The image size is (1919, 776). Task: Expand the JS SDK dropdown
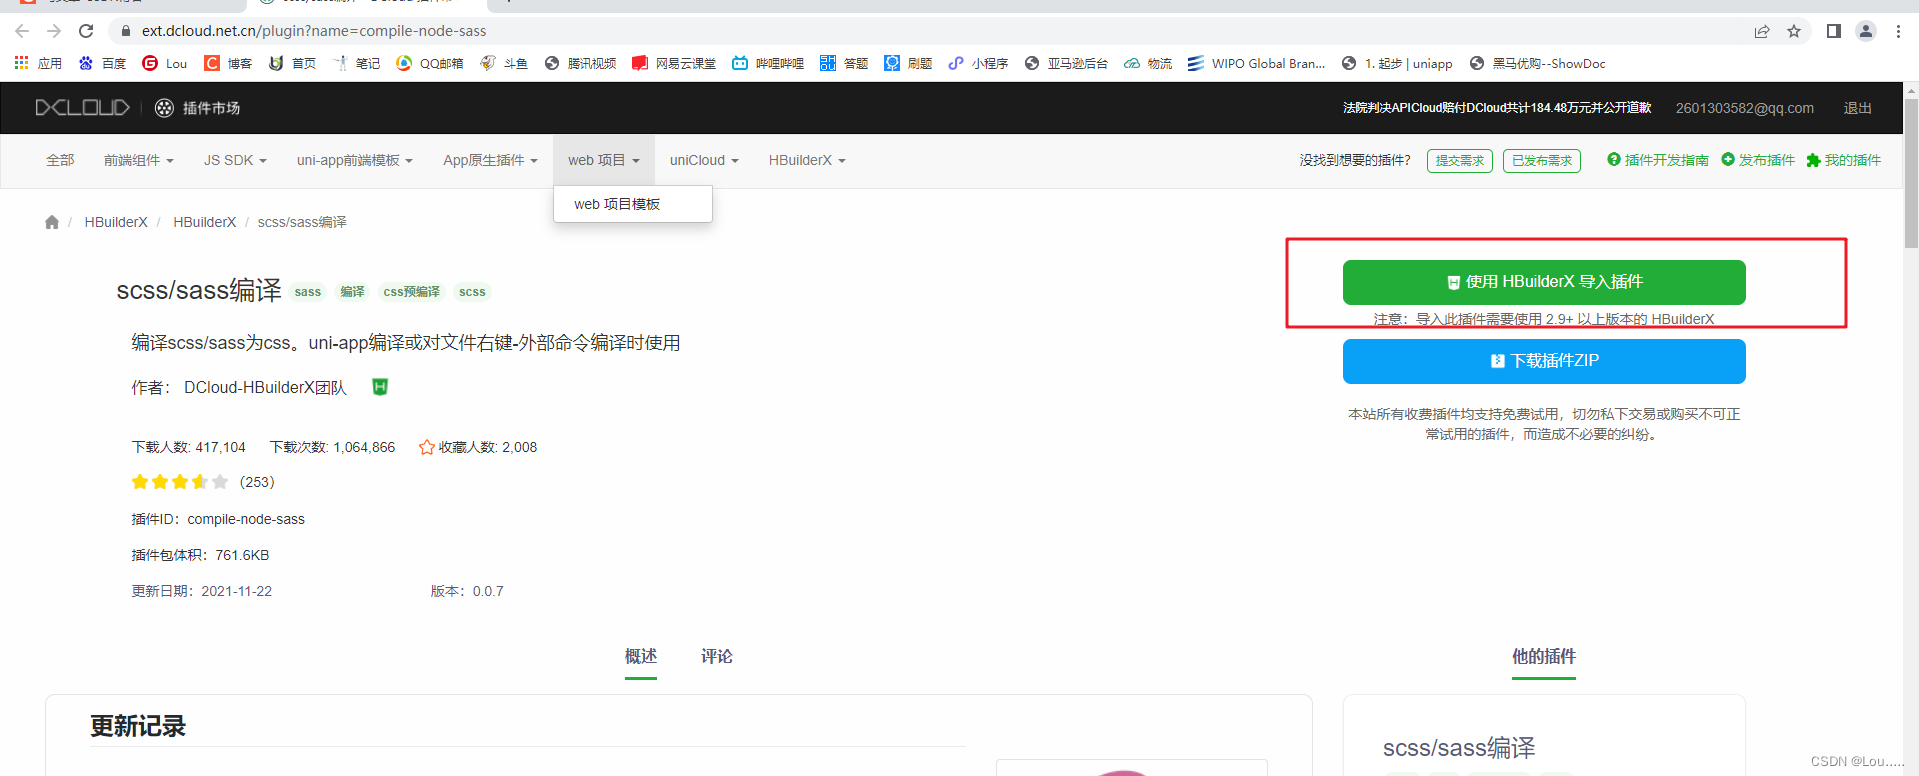coord(235,160)
